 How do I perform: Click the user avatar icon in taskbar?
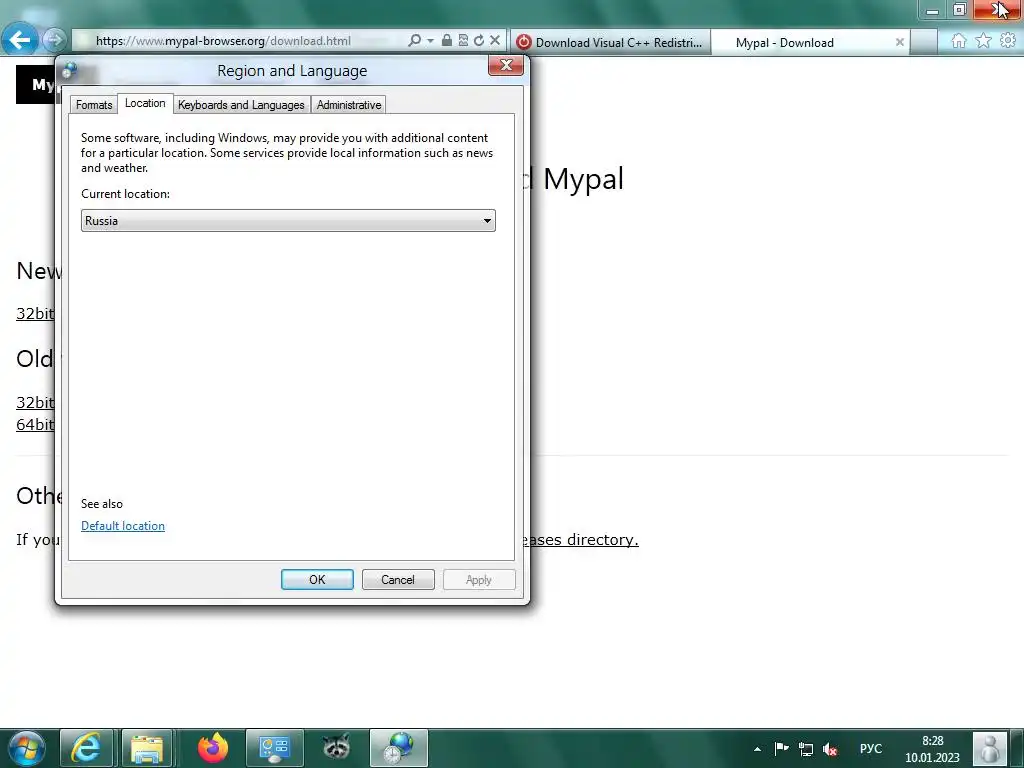click(x=990, y=748)
